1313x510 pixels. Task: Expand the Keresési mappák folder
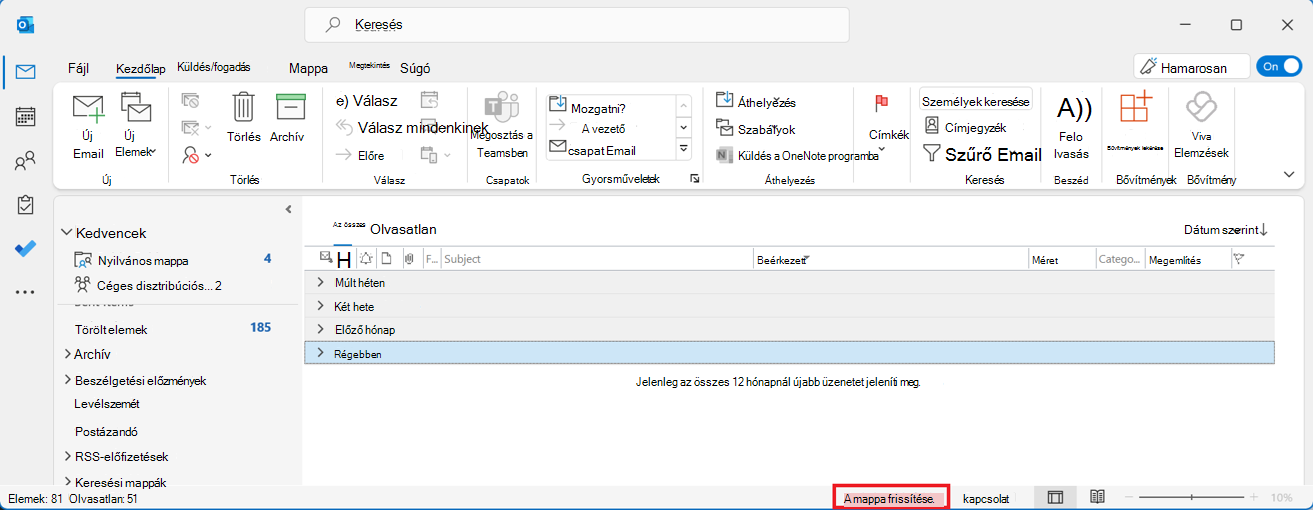pos(67,482)
